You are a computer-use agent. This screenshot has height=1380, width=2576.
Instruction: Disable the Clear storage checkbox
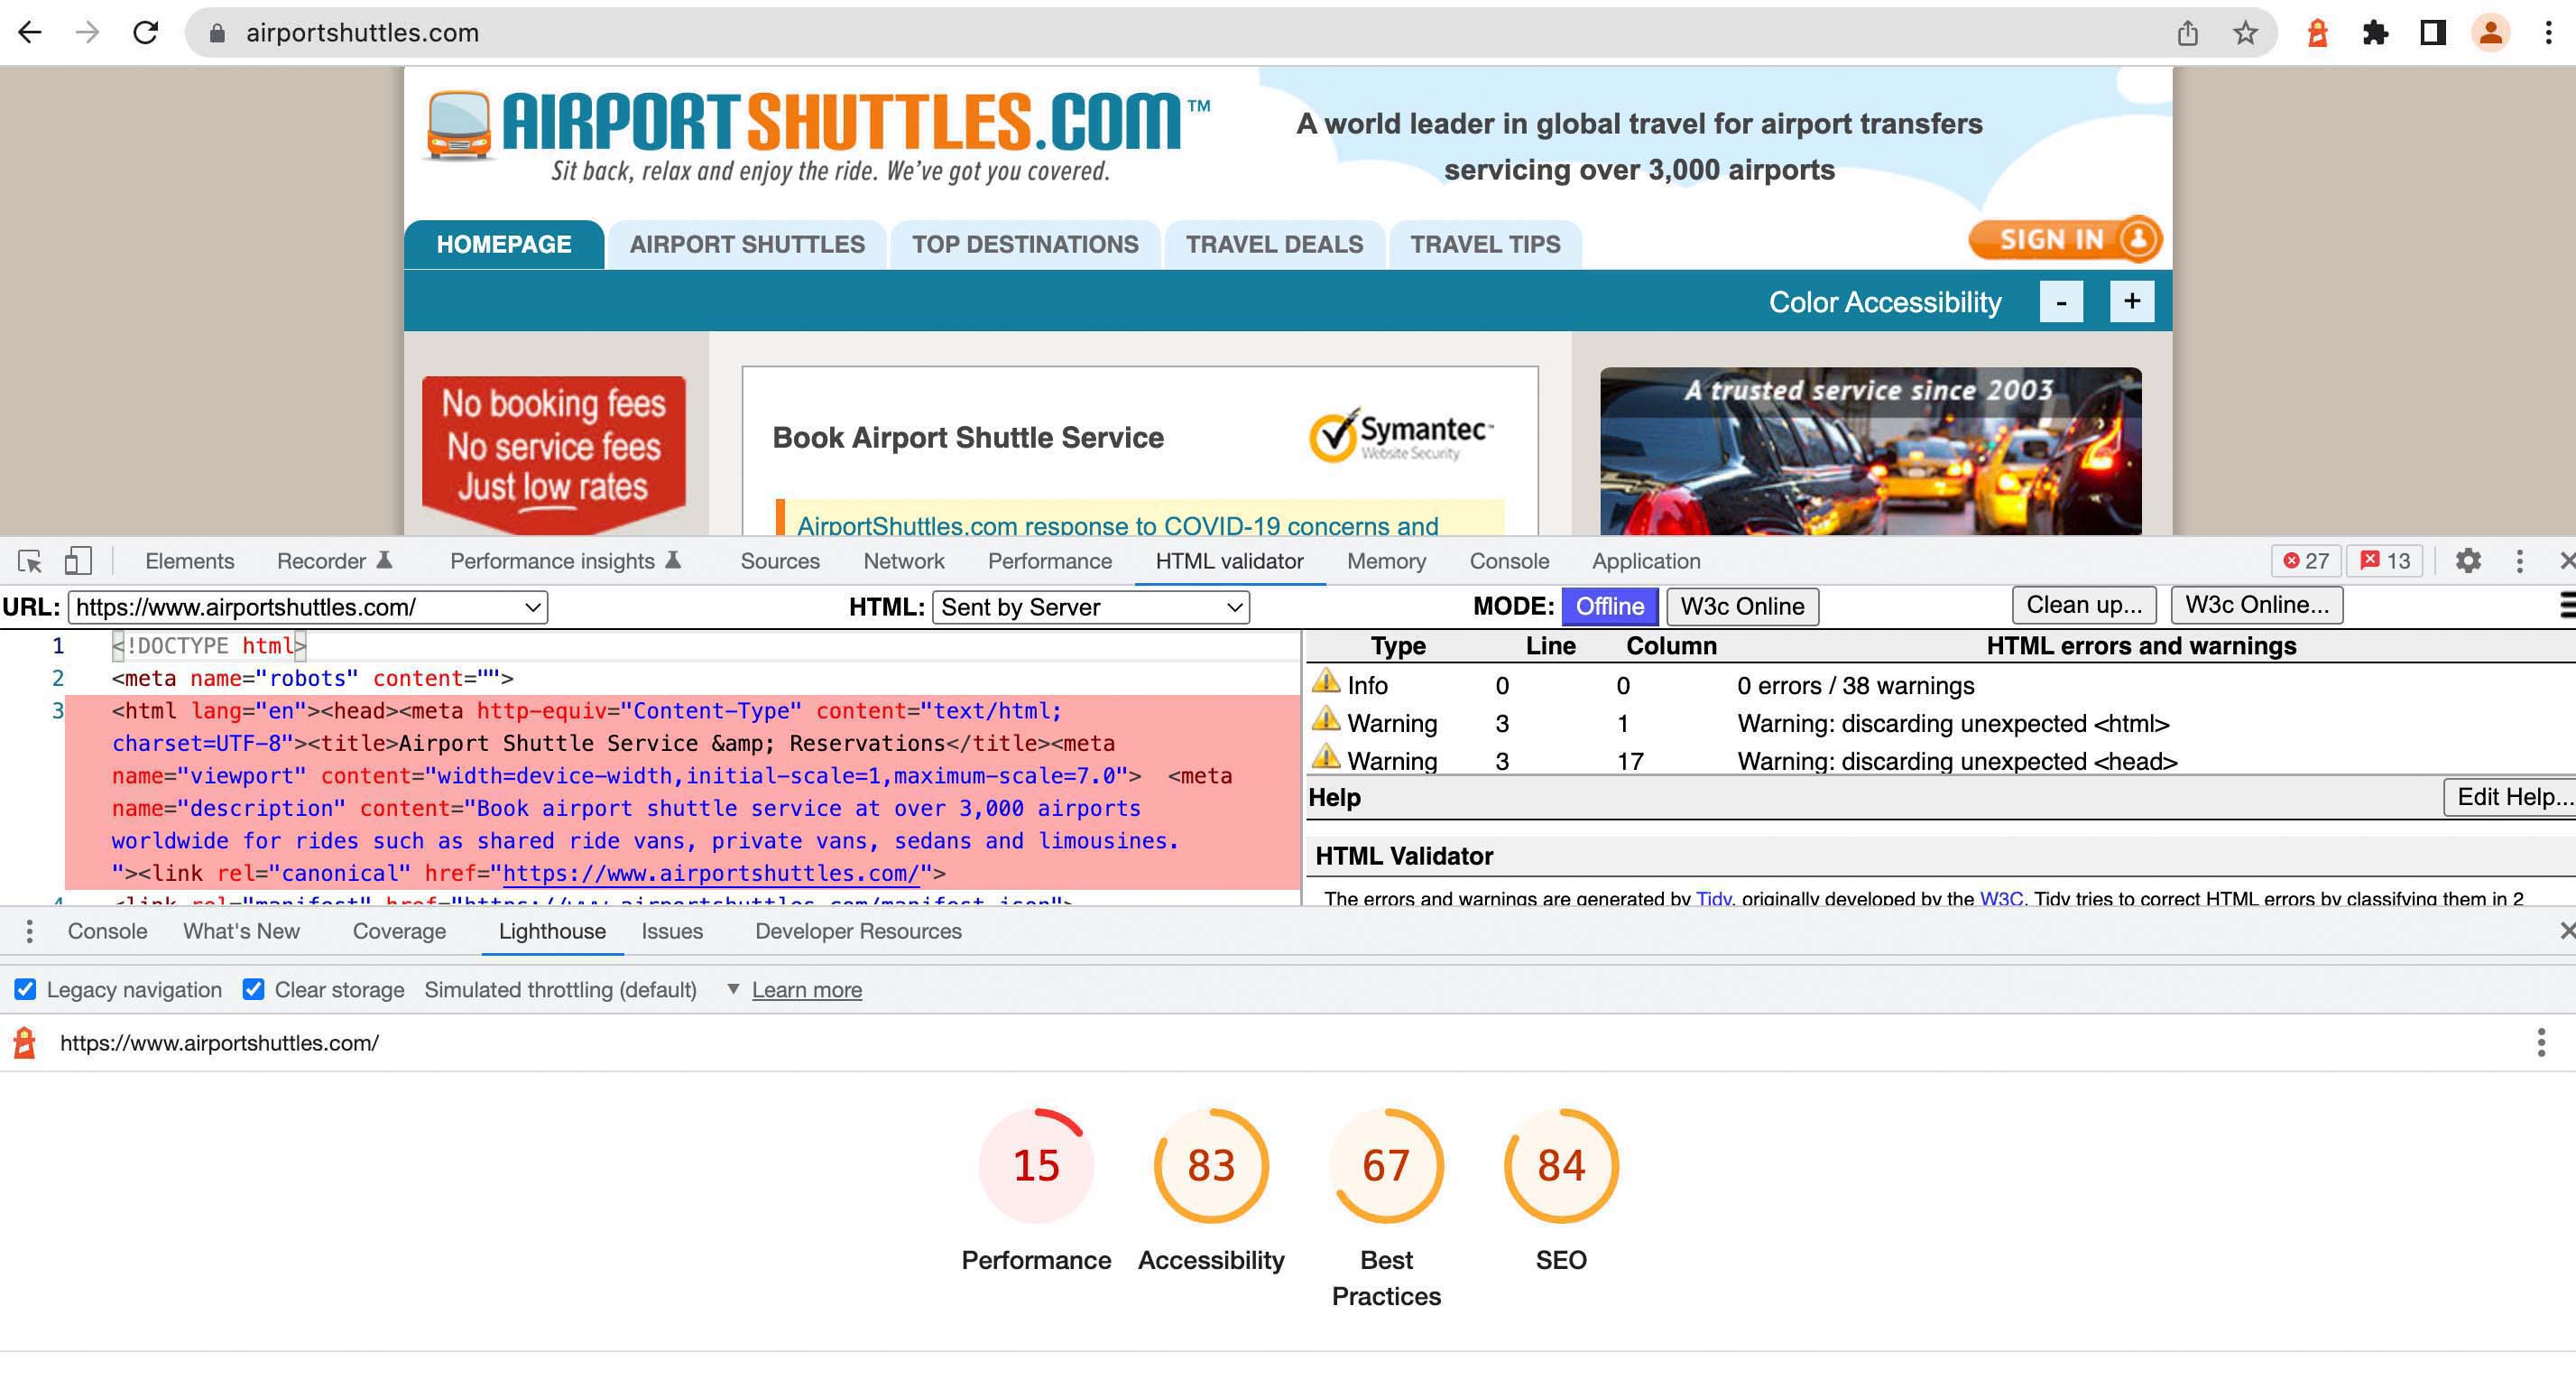pos(253,989)
